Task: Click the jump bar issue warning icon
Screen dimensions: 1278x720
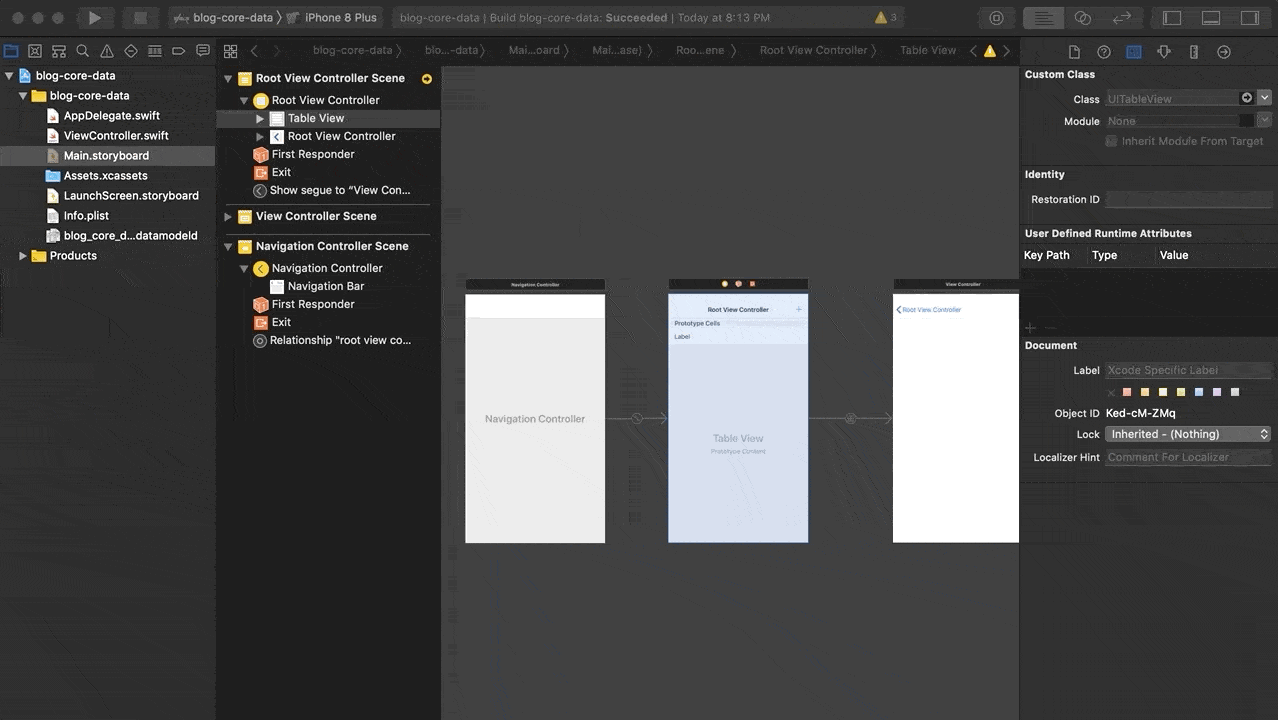Action: 990,51
